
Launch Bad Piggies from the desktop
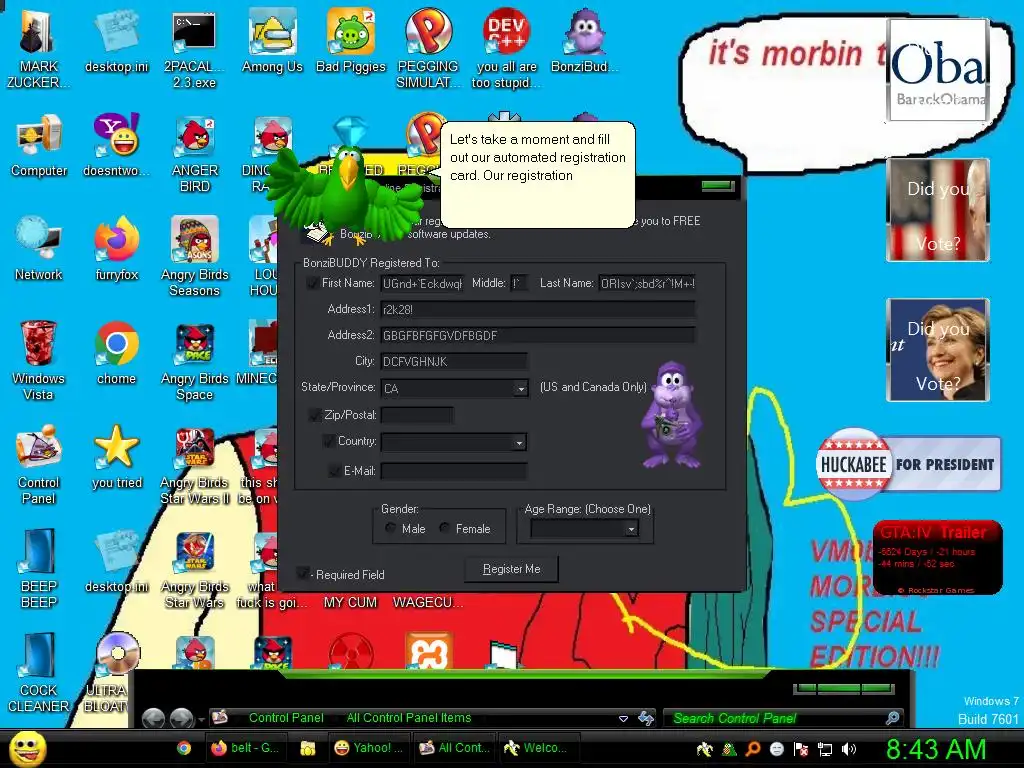pyautogui.click(x=351, y=40)
